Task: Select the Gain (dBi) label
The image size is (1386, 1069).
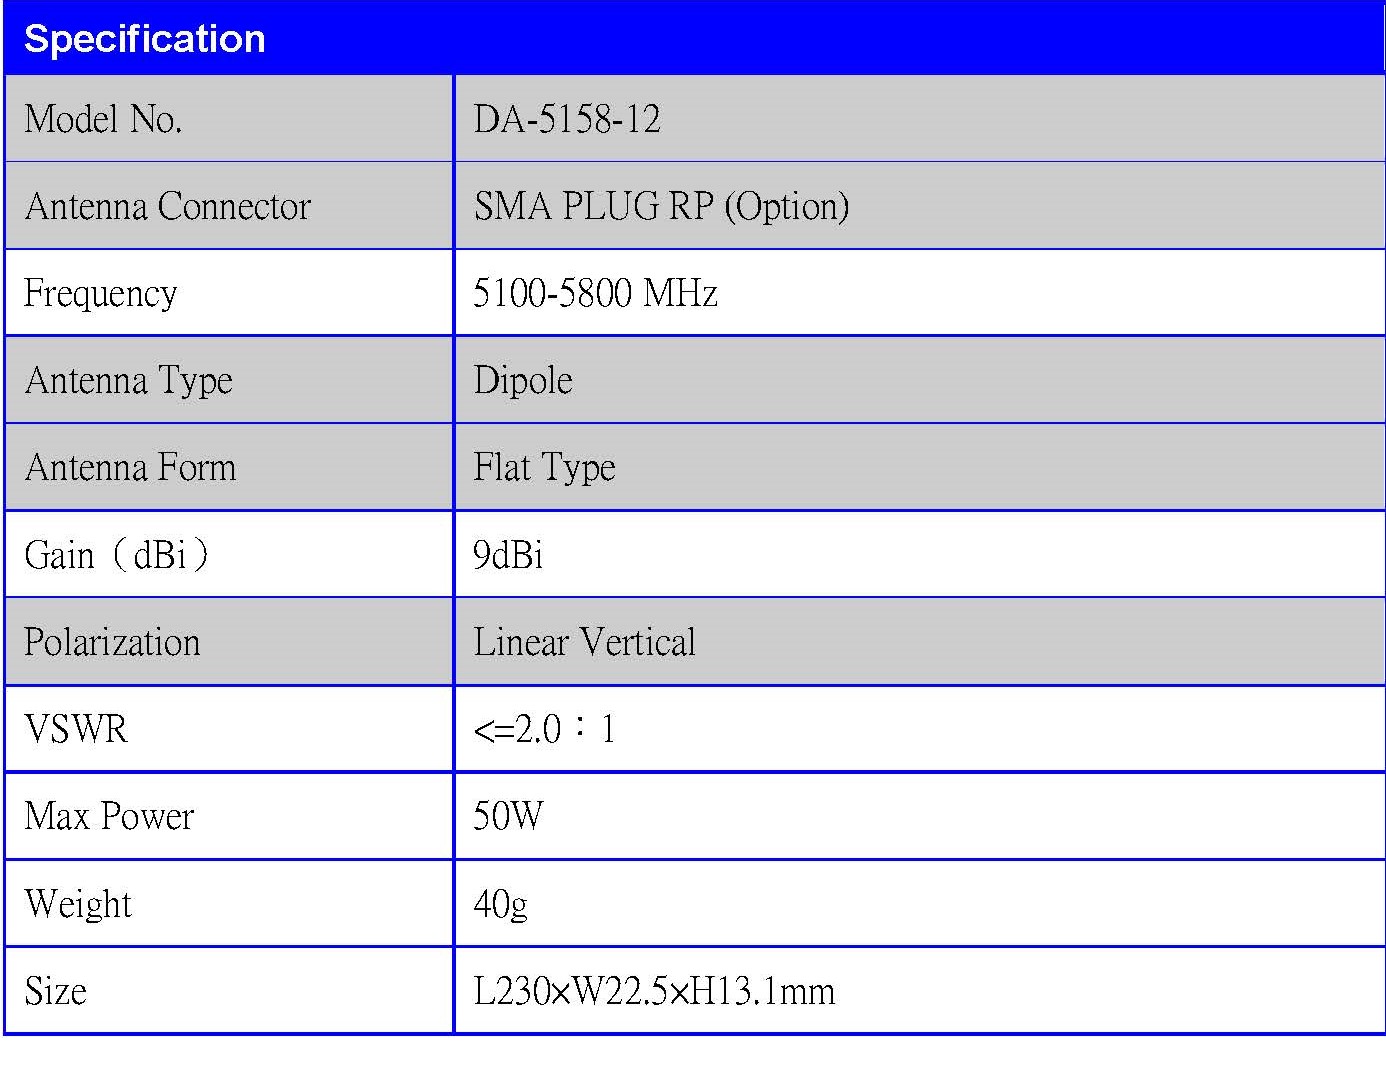Action: [117, 554]
